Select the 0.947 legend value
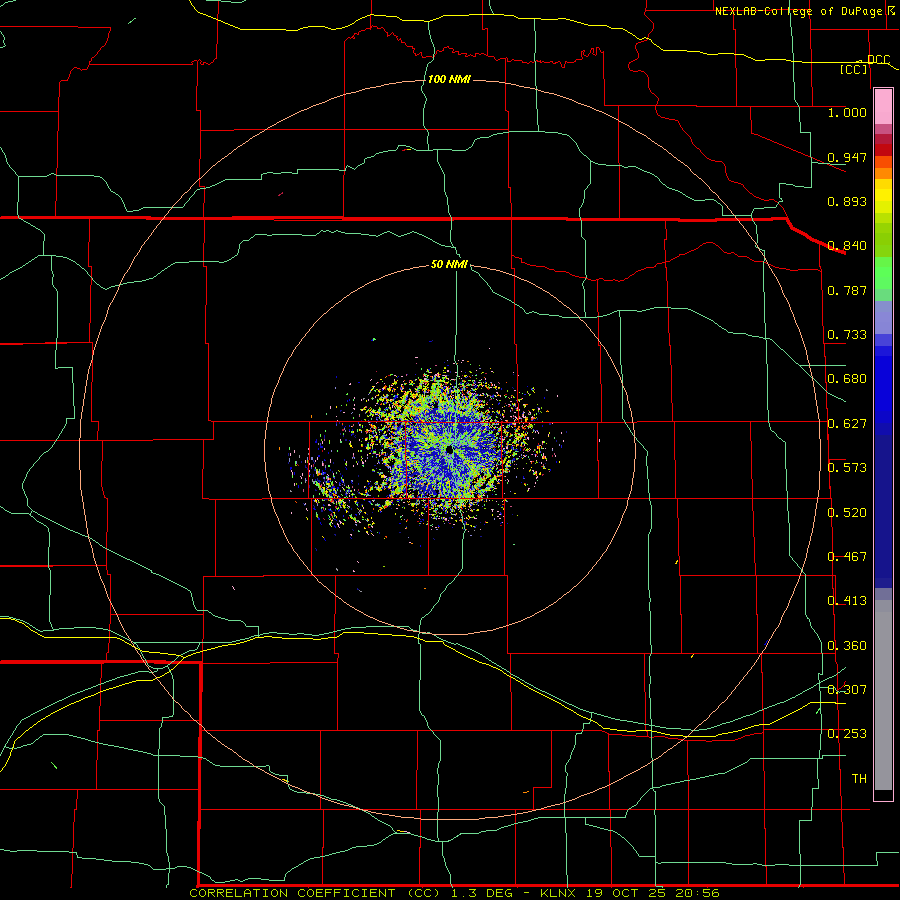Viewport: 900px width, 900px height. tap(847, 157)
